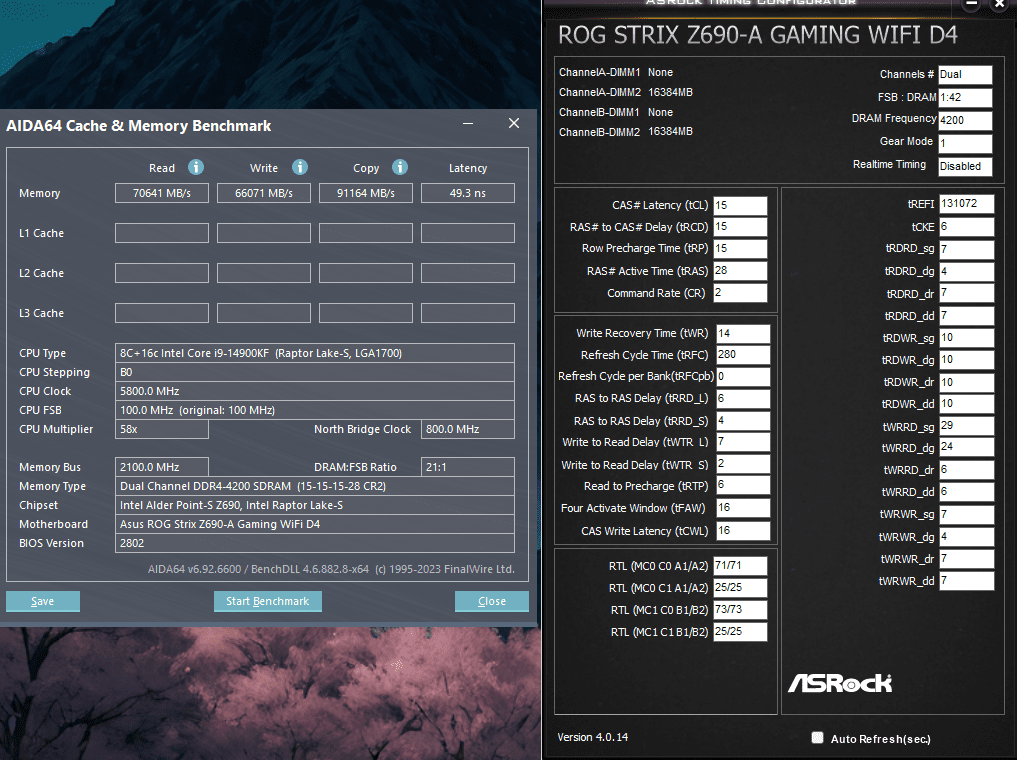Click the tRDWR_sg value field
Viewport: 1017px width, 760px height.
[966, 338]
